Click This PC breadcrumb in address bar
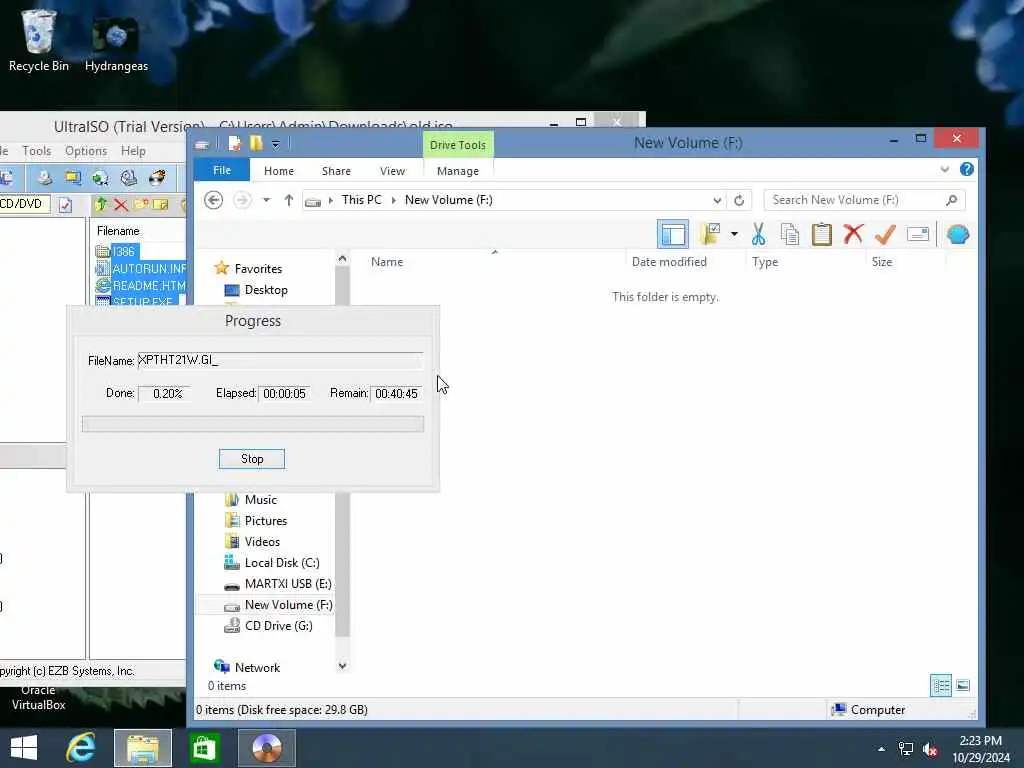Screen dimensions: 1024x768 point(361,200)
